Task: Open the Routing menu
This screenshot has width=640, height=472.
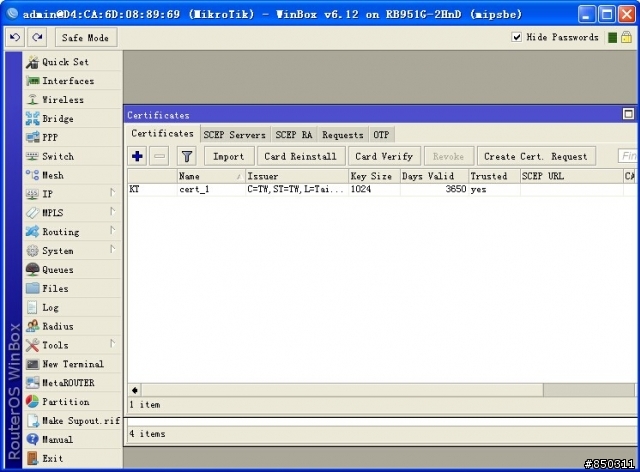Action: click(x=73, y=232)
